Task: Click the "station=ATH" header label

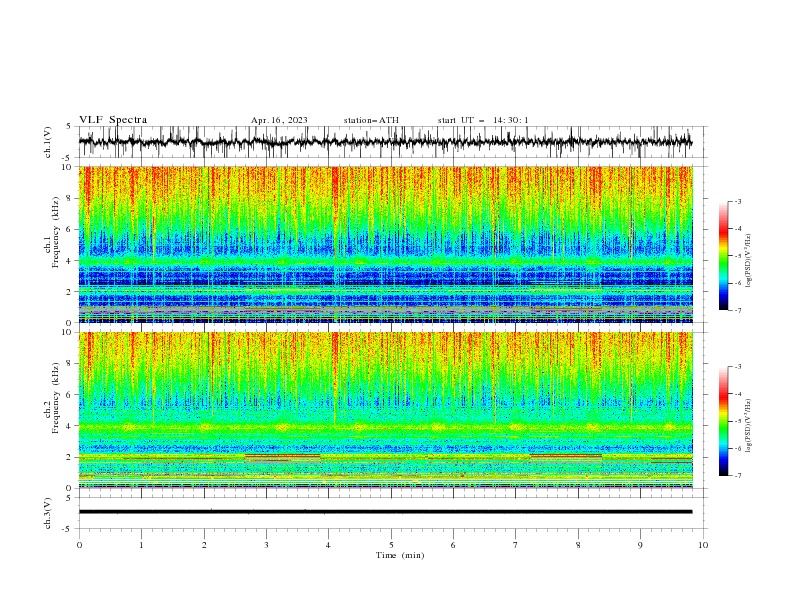Action: pos(371,120)
